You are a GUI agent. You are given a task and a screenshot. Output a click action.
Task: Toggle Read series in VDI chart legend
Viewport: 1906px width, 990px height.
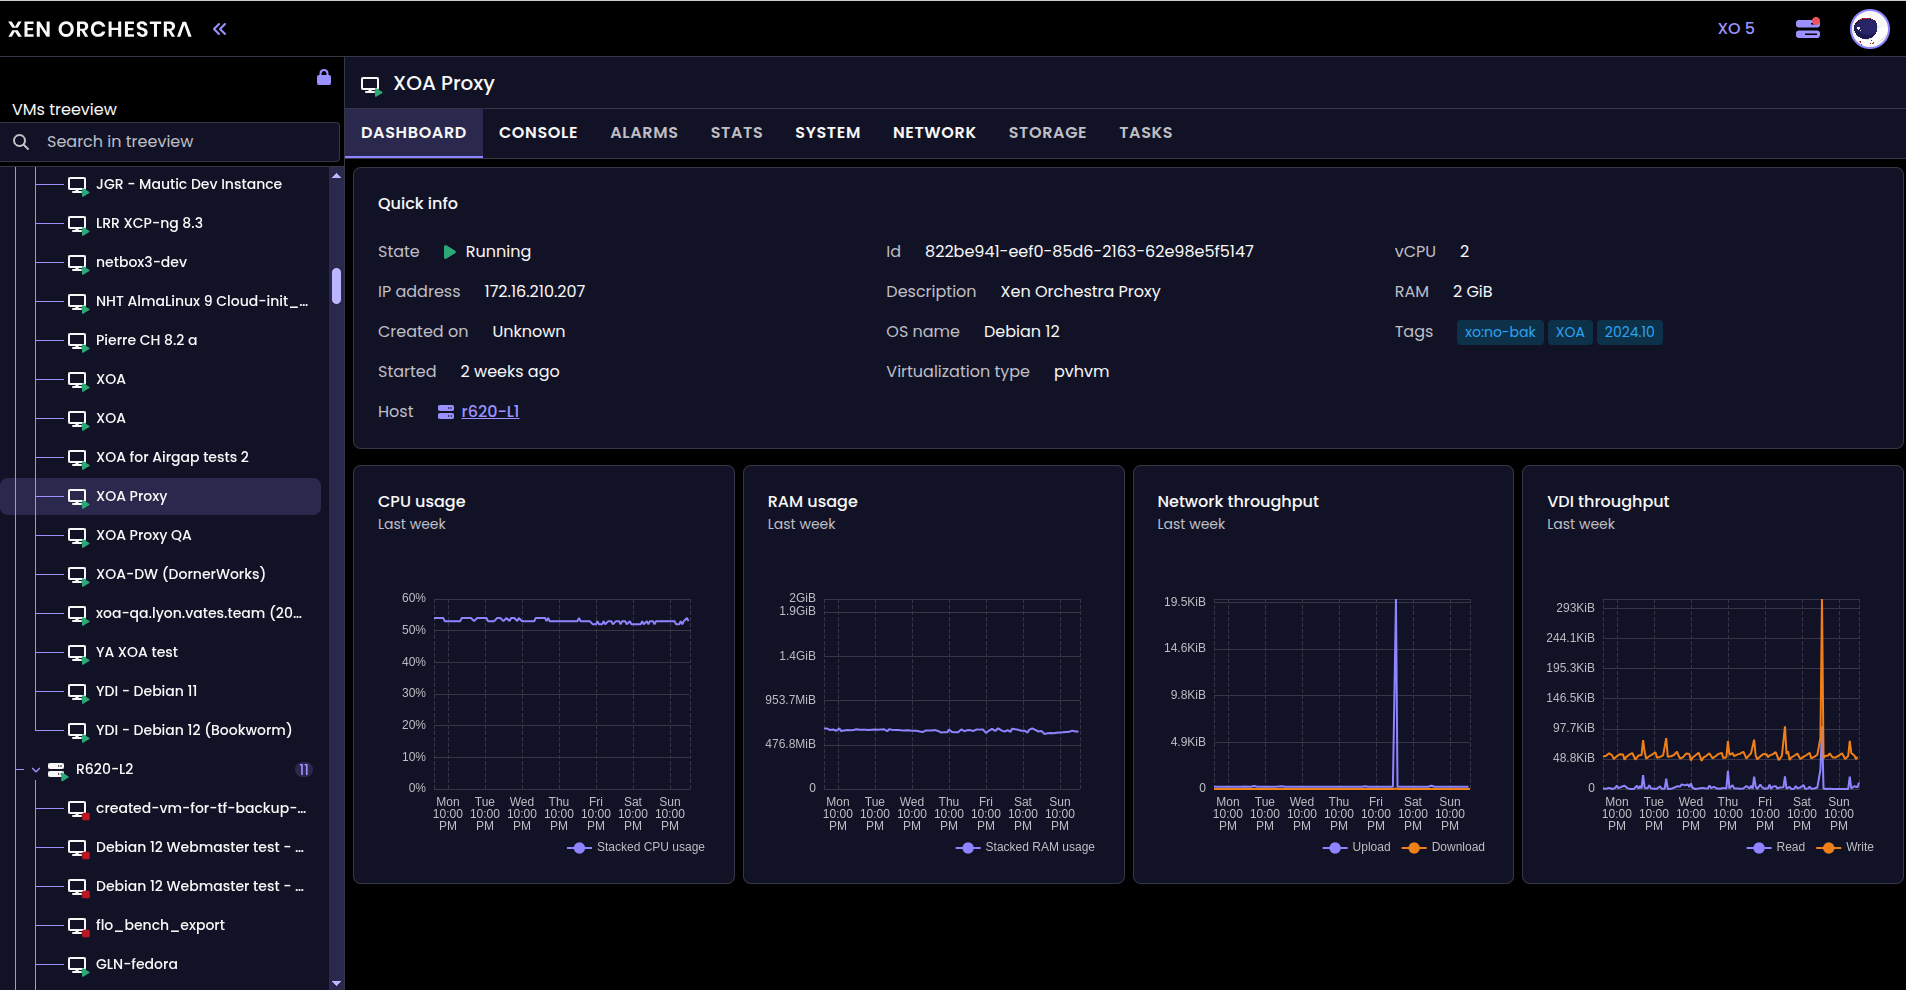coord(1776,847)
